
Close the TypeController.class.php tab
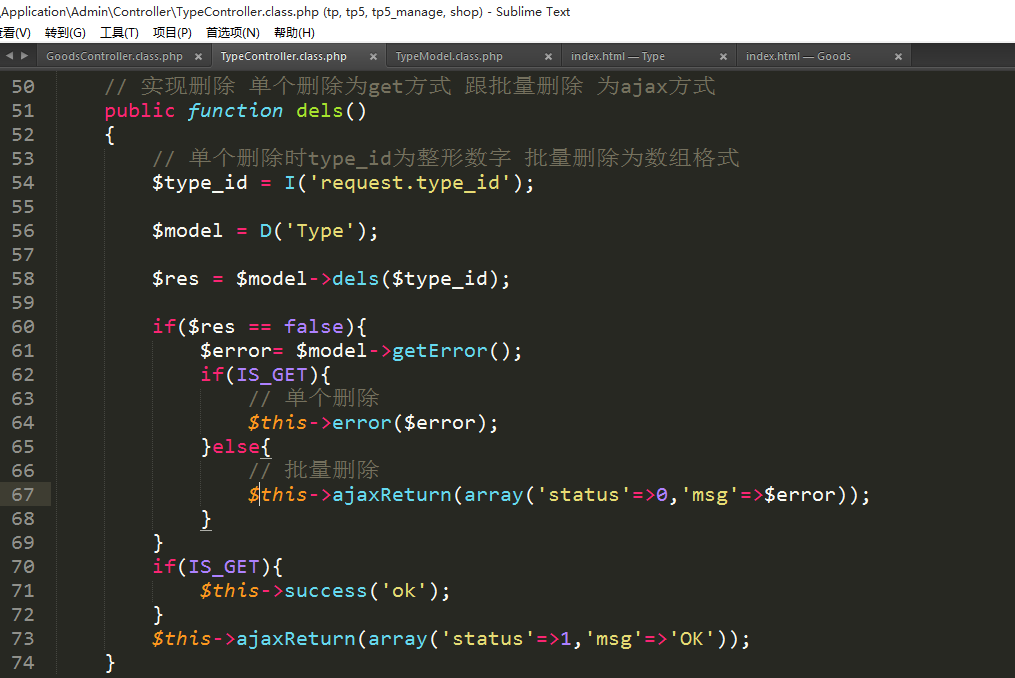pyautogui.click(x=373, y=57)
